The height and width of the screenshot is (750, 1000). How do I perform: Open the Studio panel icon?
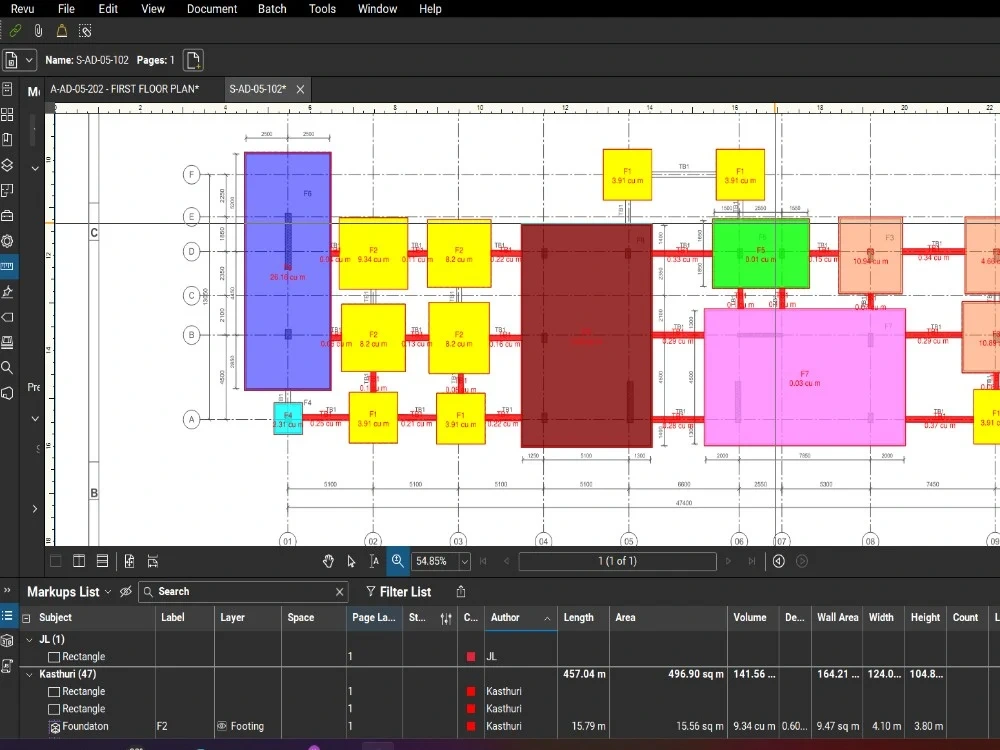point(8,393)
